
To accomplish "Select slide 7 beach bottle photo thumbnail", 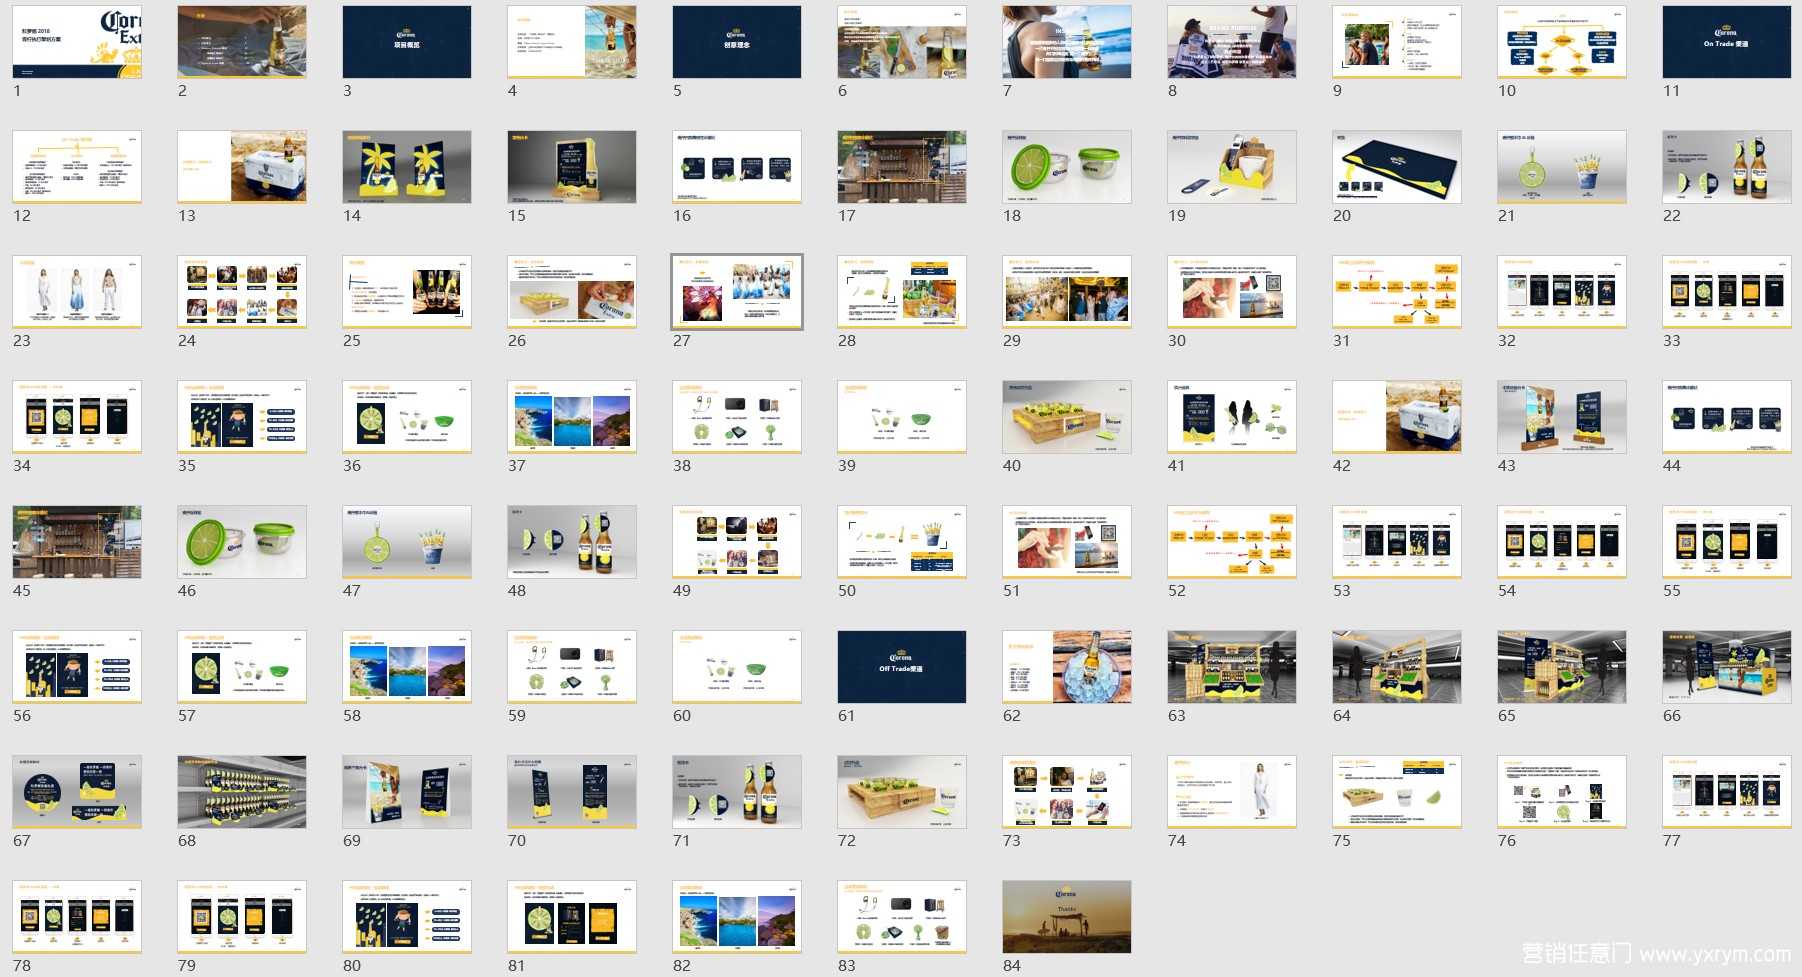I will pos(1067,42).
